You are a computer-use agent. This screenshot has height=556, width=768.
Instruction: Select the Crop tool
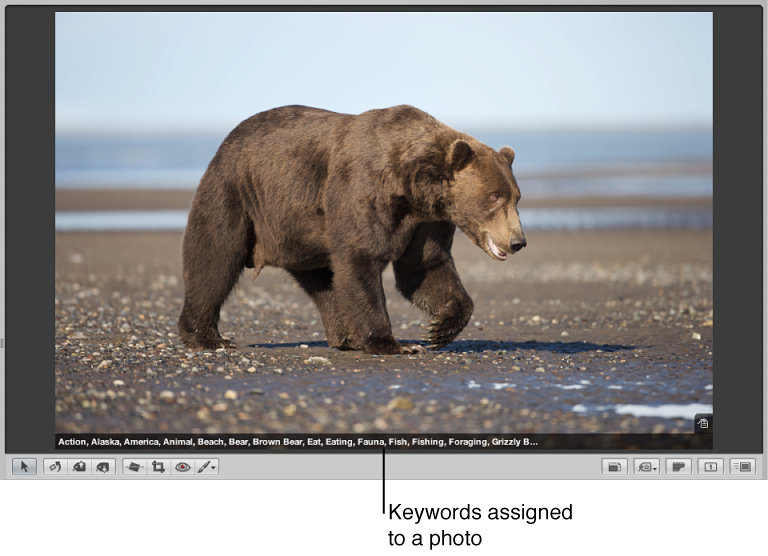[158, 467]
